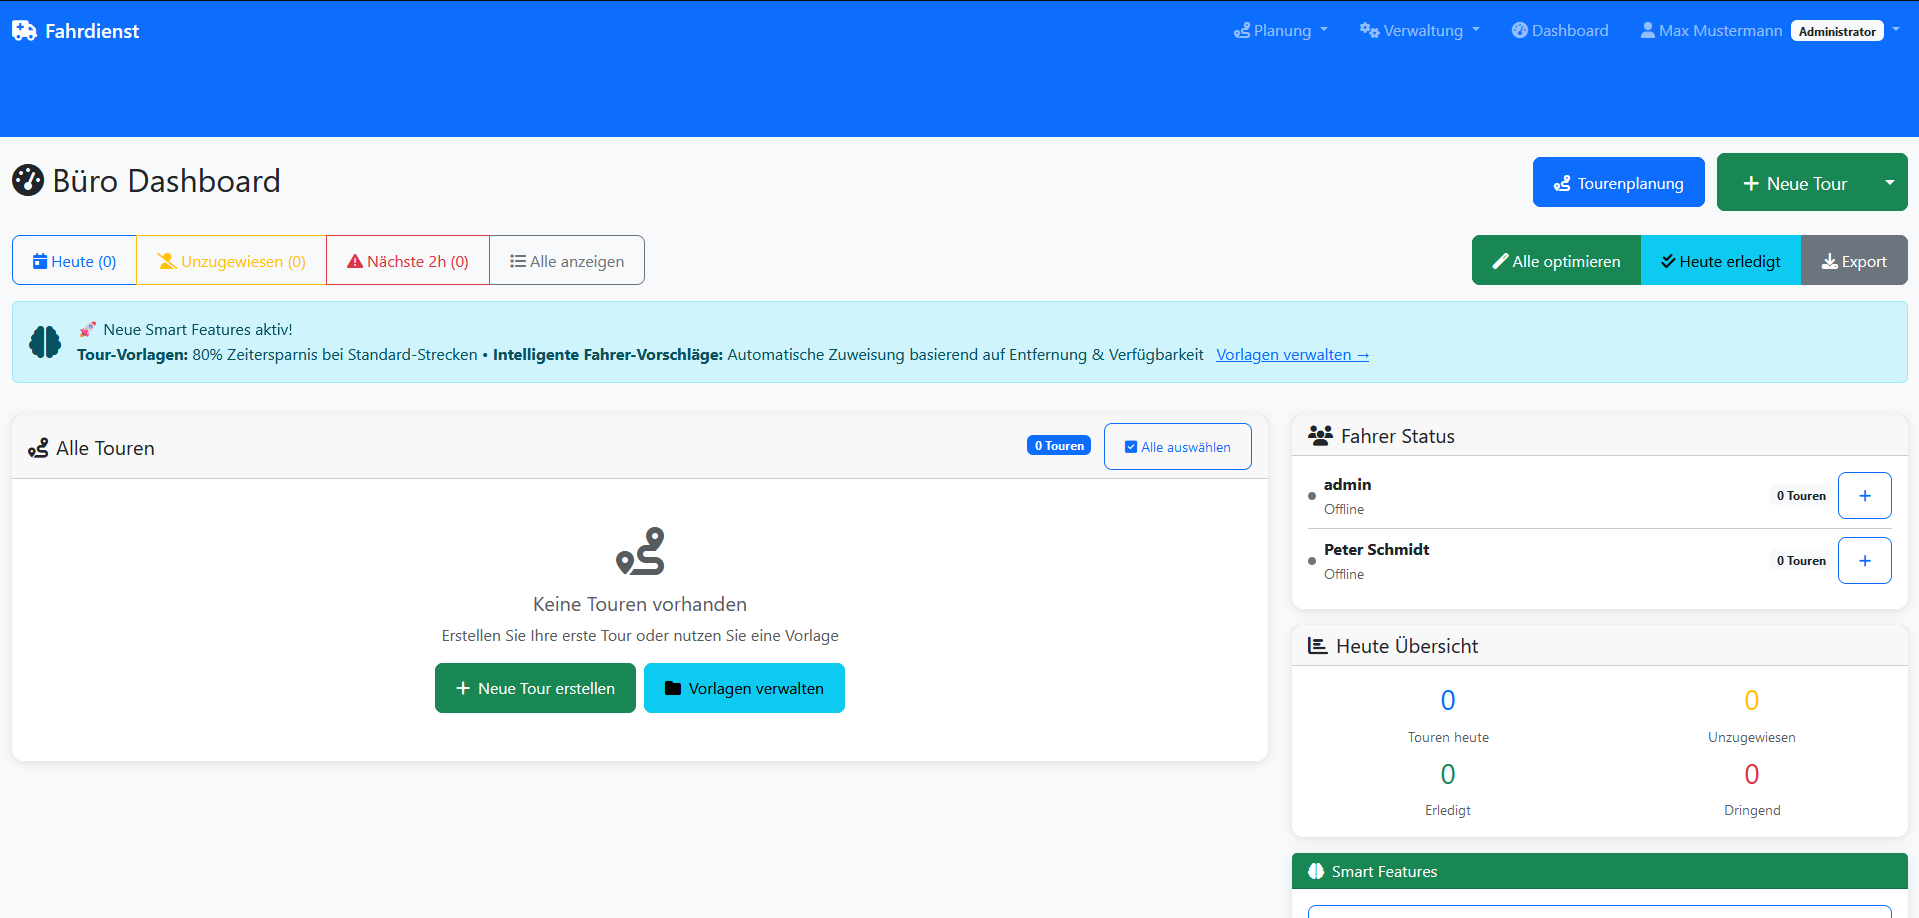Switch to the Heute (0) filter tab
This screenshot has width=1919, height=918.
point(73,260)
